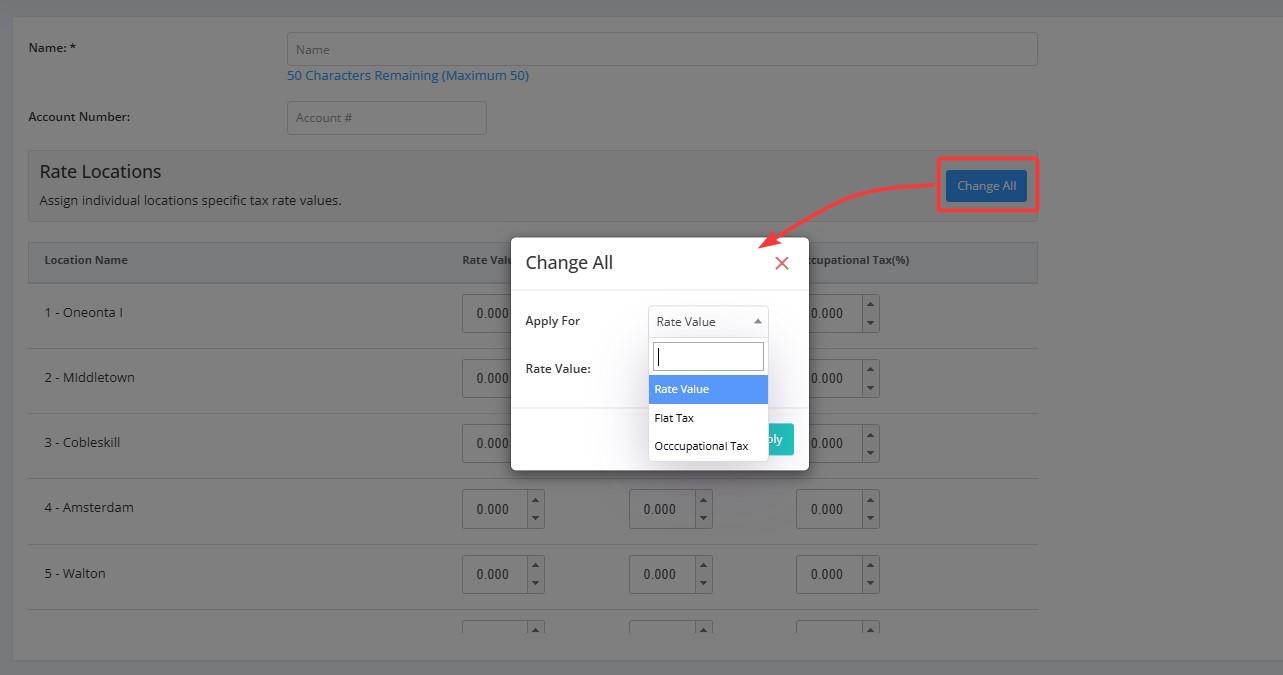Image resolution: width=1283 pixels, height=675 pixels.
Task: Increase Rate Value for 4 - Amsterdam
Action: click(x=536, y=500)
